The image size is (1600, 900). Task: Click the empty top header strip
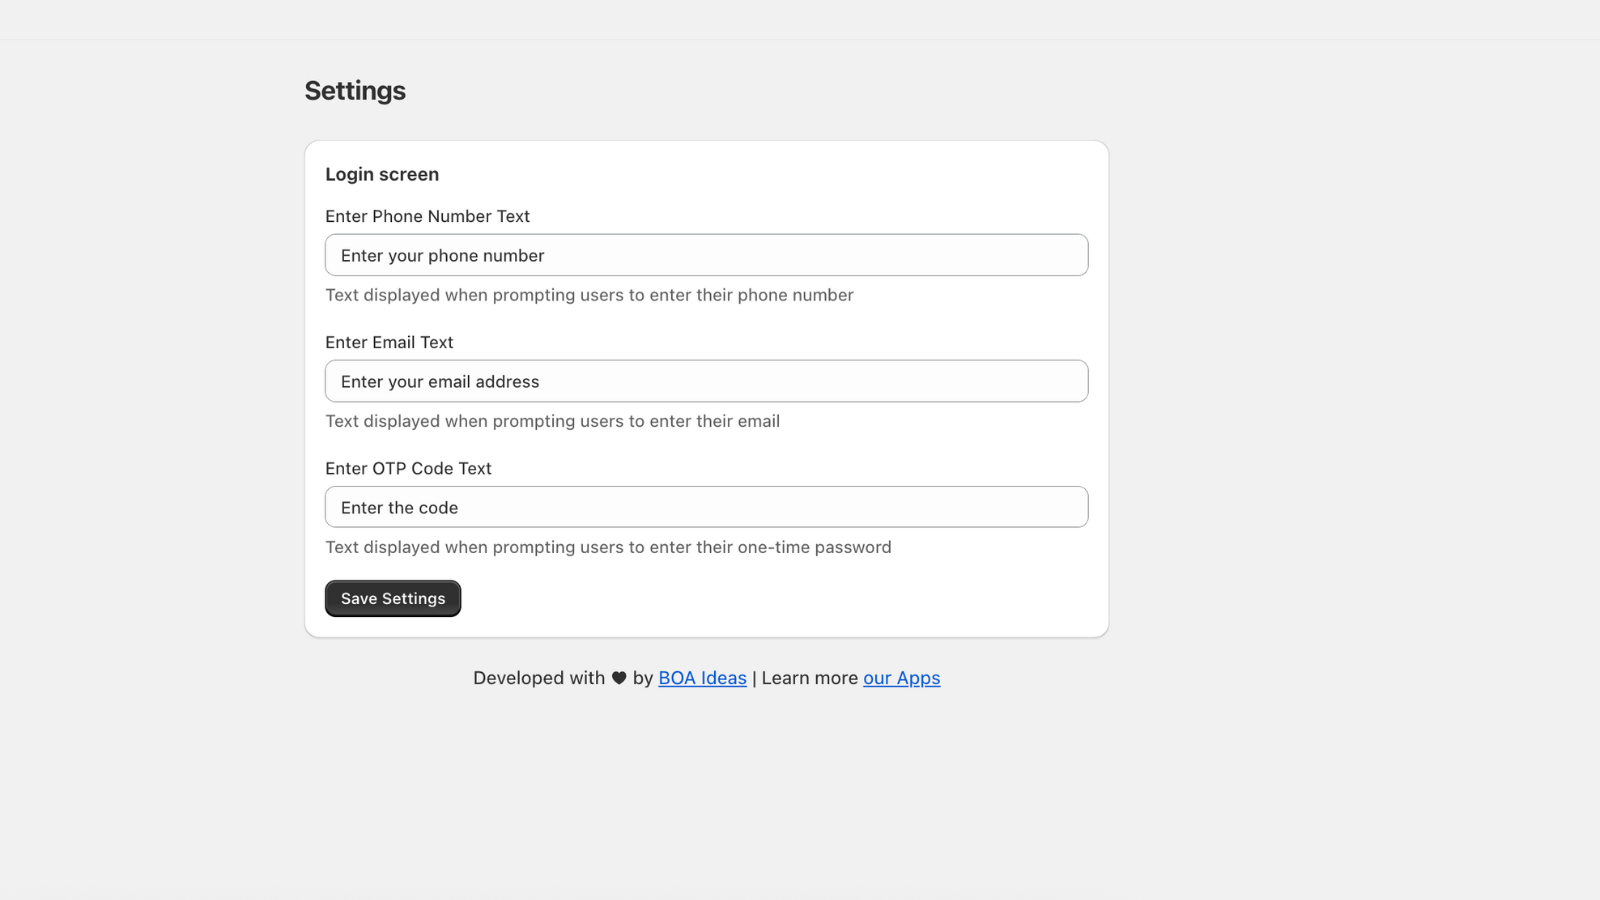click(800, 19)
